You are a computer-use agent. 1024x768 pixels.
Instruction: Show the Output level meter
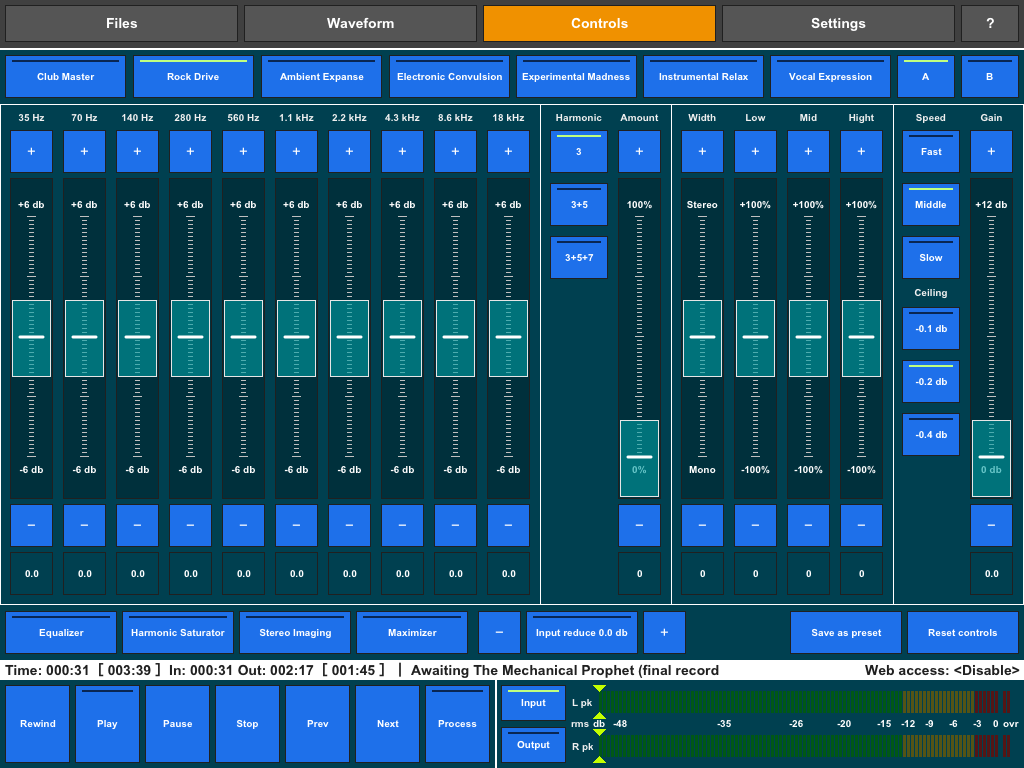pos(533,744)
